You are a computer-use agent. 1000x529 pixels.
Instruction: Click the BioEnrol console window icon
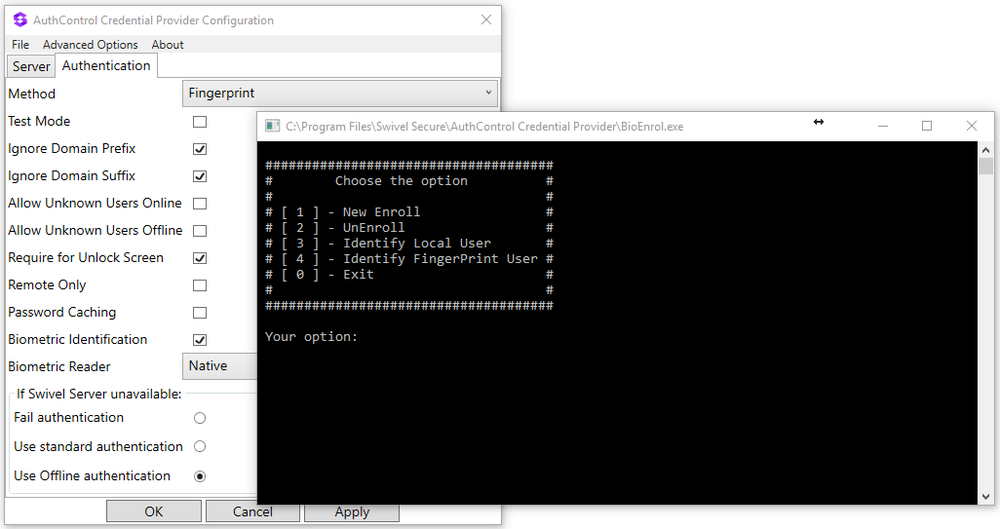coord(272,126)
